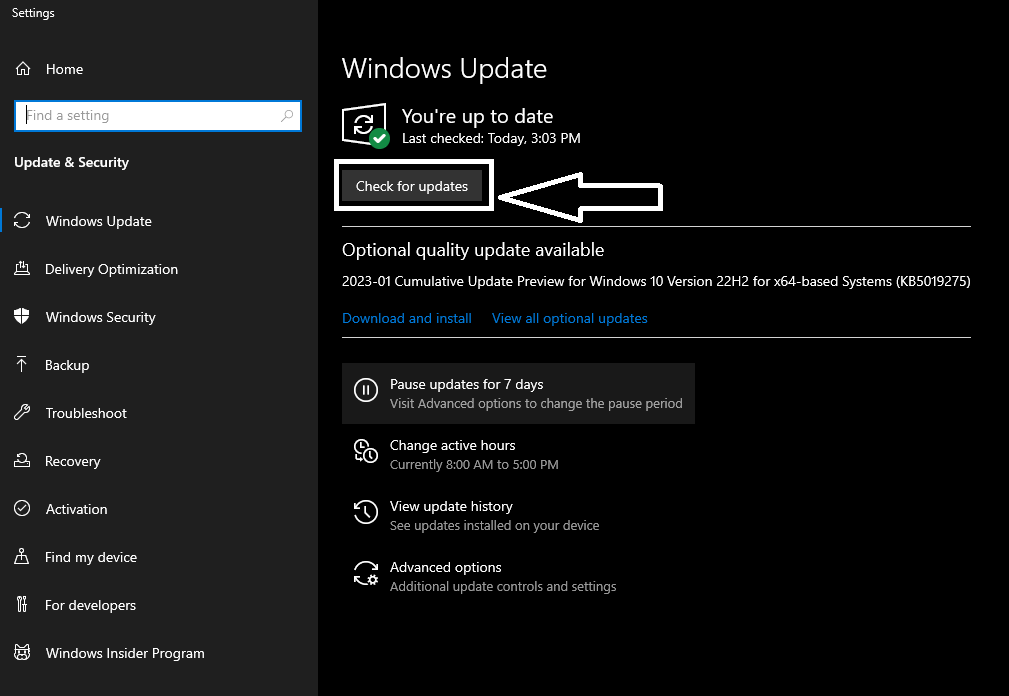Image resolution: width=1009 pixels, height=696 pixels.
Task: Click the Windows Security shield icon
Action: [22, 317]
